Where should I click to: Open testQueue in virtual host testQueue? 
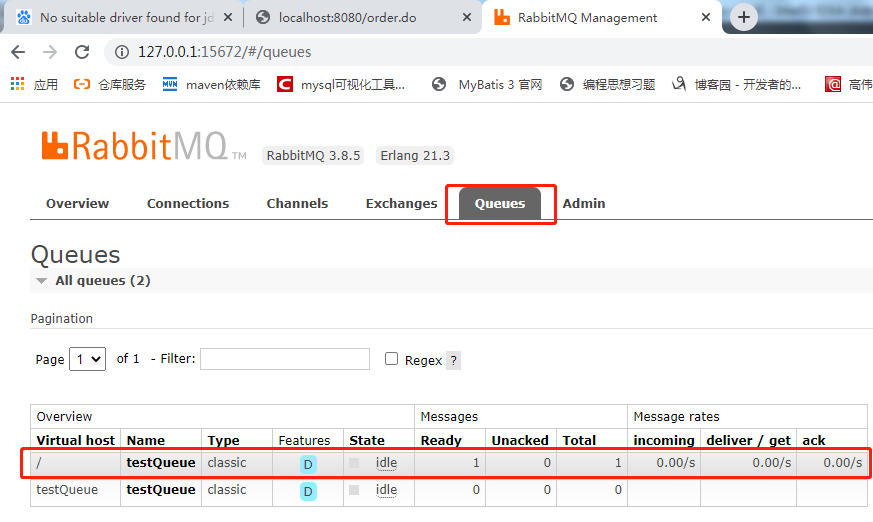161,490
